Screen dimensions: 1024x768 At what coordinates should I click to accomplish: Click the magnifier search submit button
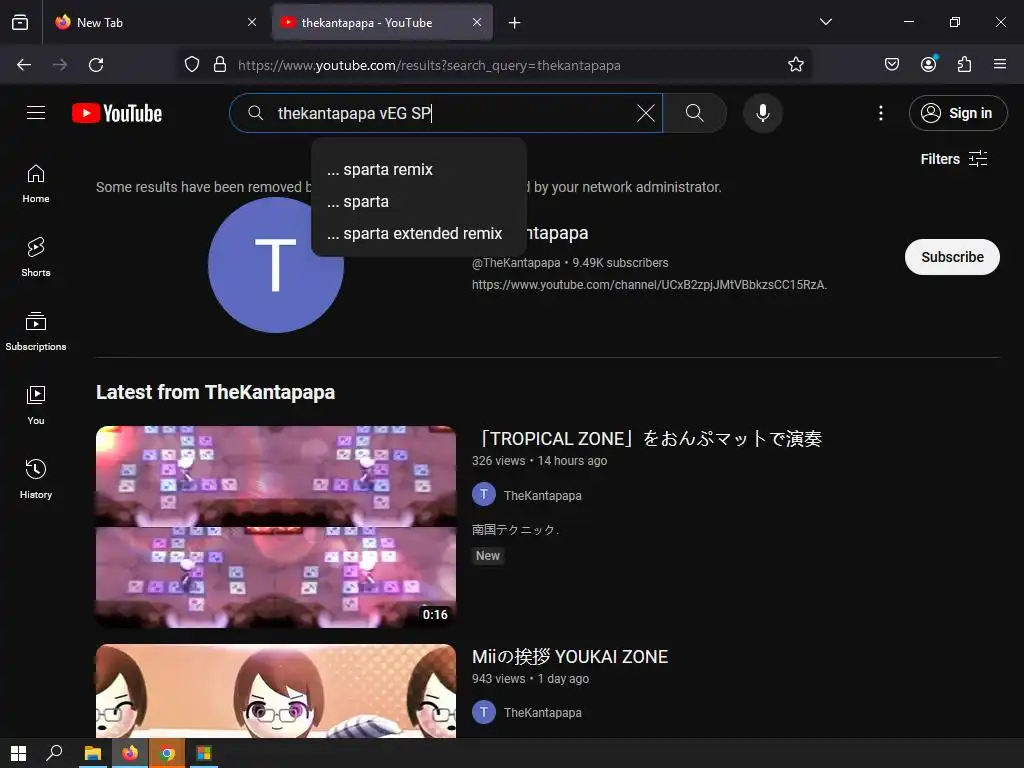click(x=695, y=113)
